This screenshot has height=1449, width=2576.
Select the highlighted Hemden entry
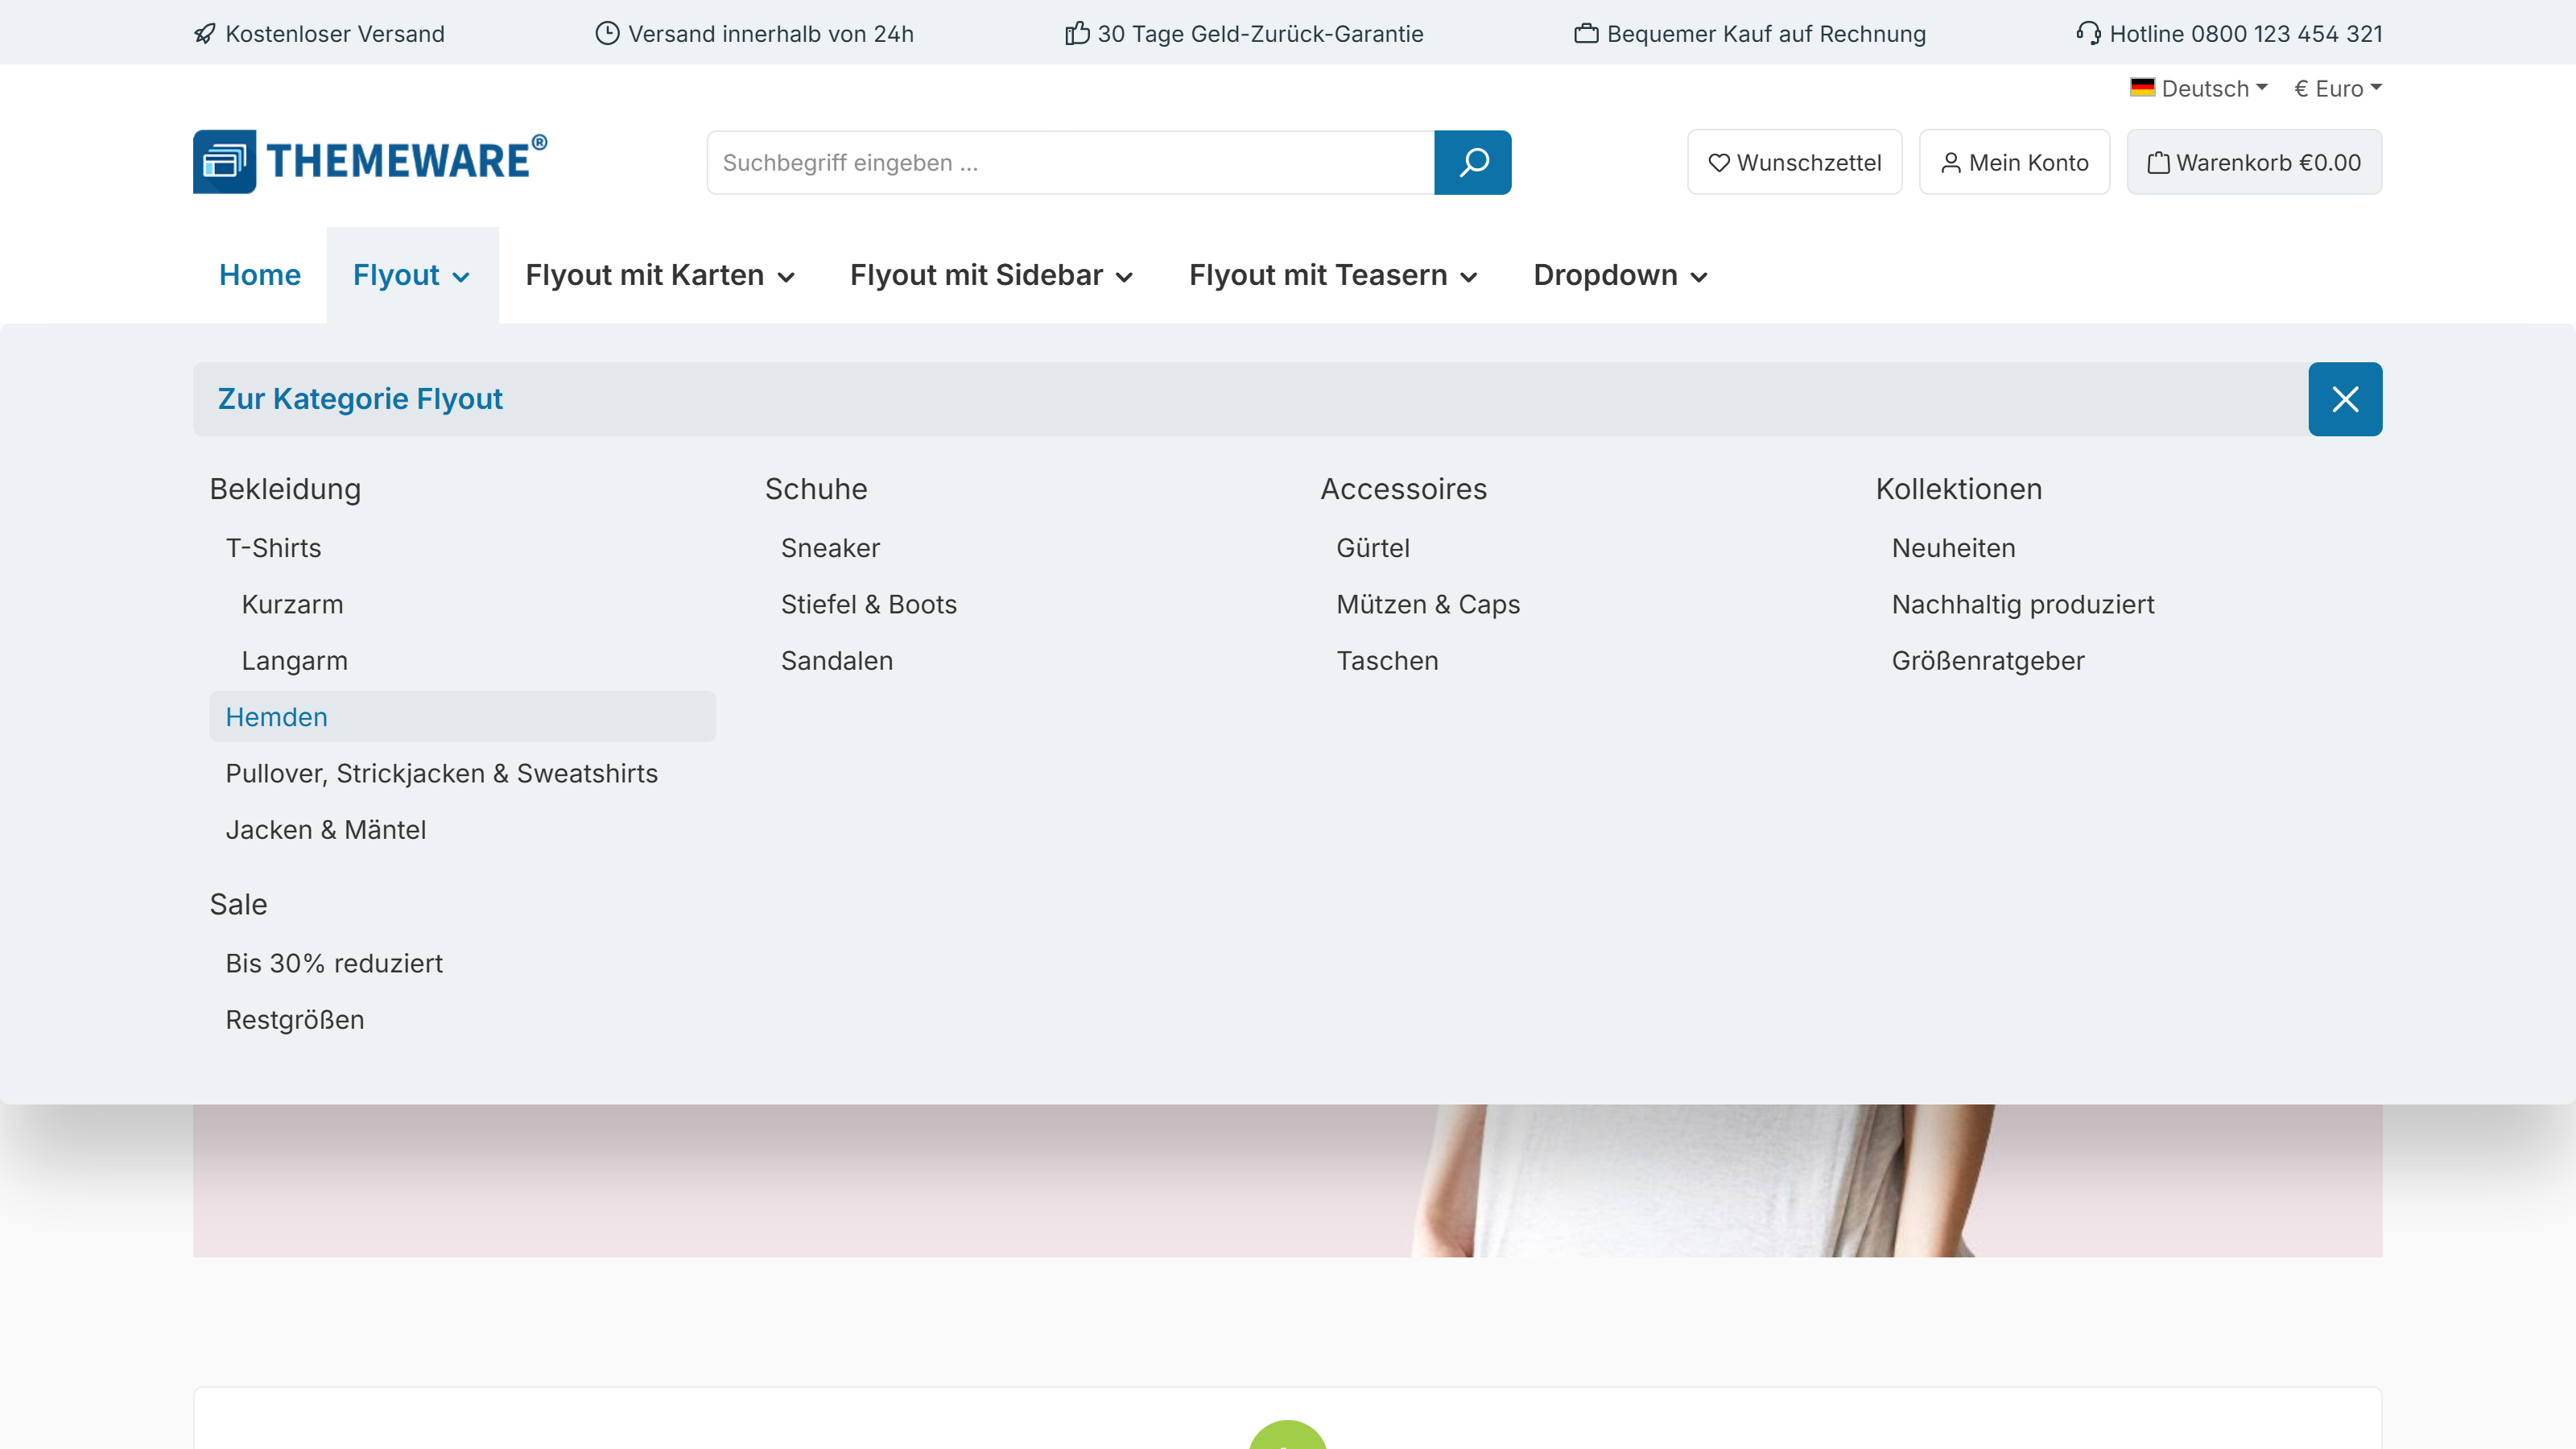coord(462,717)
